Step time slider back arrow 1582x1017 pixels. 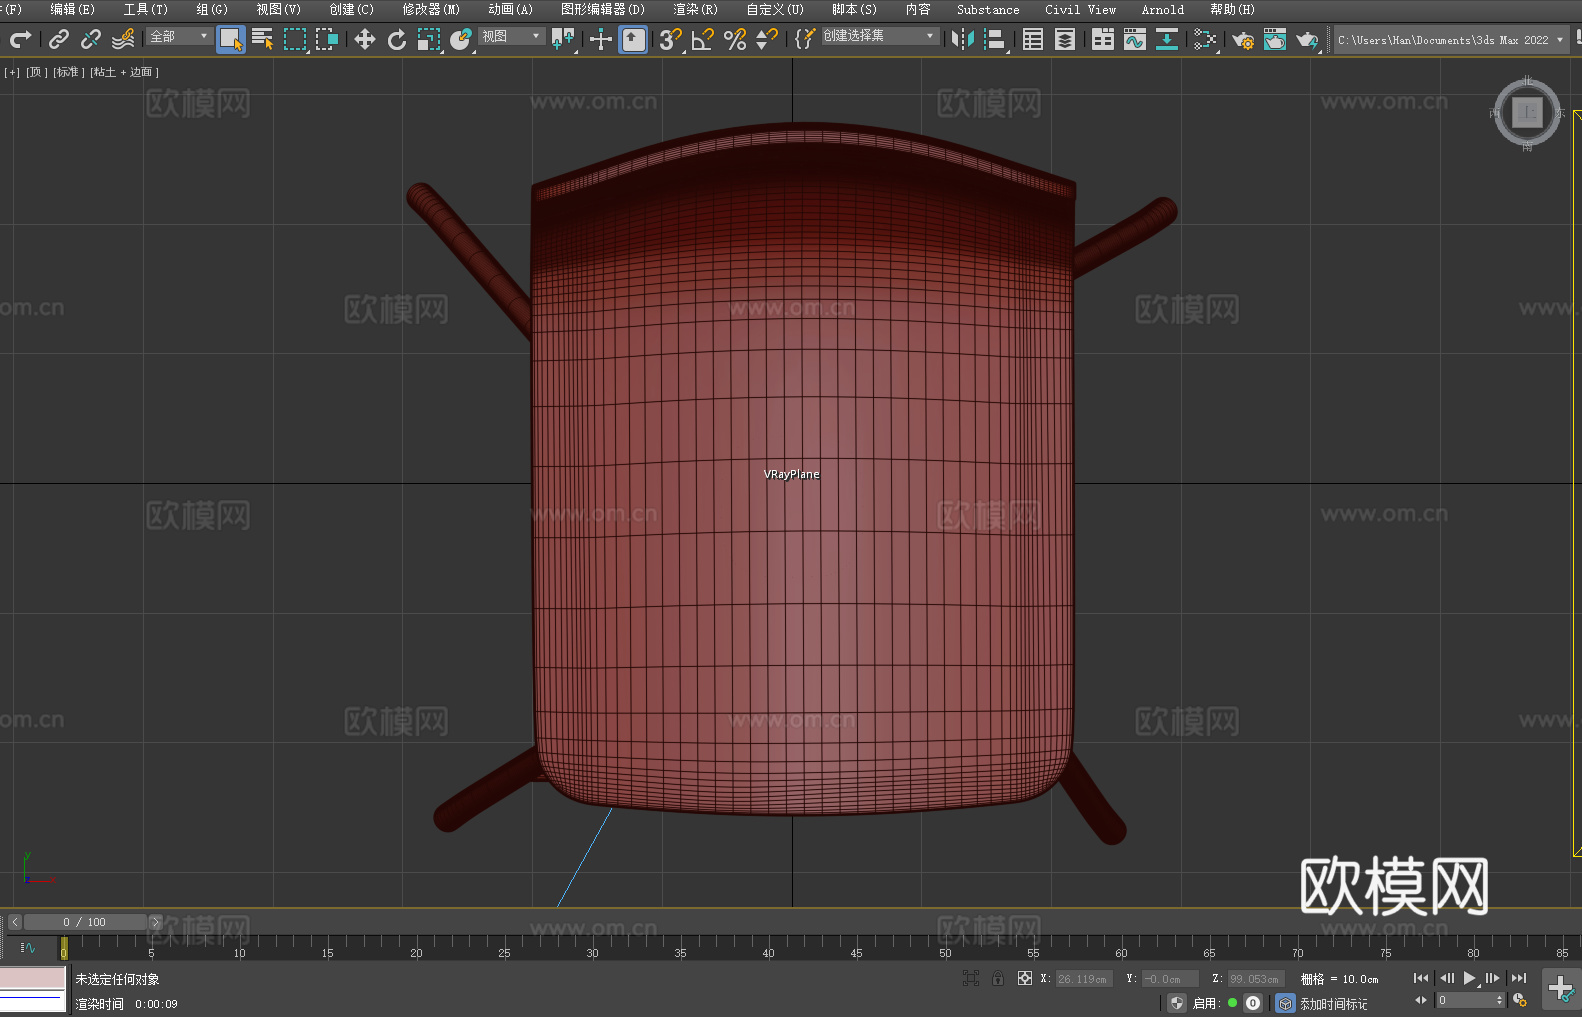tap(14, 922)
